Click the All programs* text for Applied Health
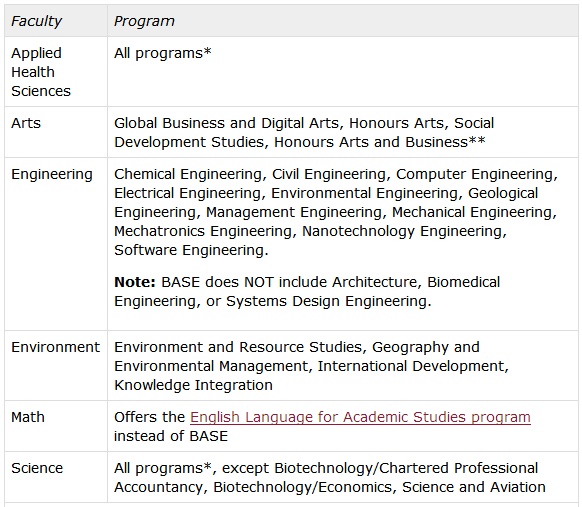Image resolution: width=582 pixels, height=507 pixels. click(163, 53)
